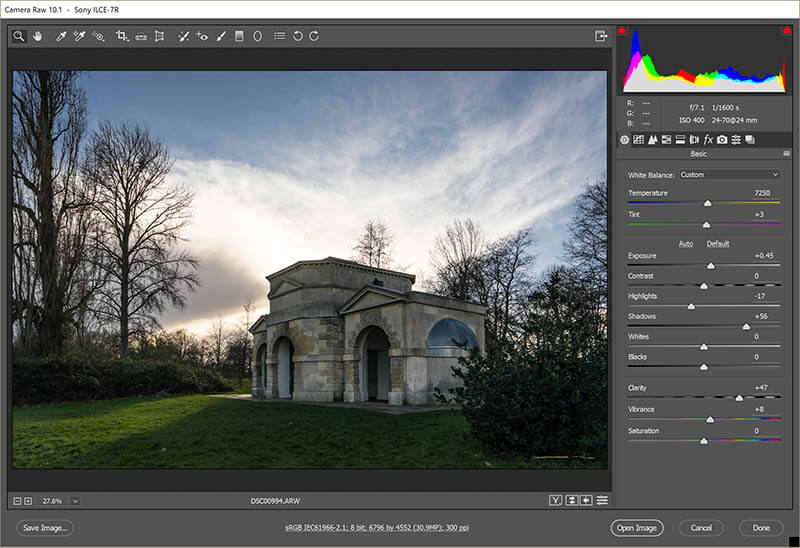Select the Transform tool
The width and height of the screenshot is (800, 548).
[160, 36]
